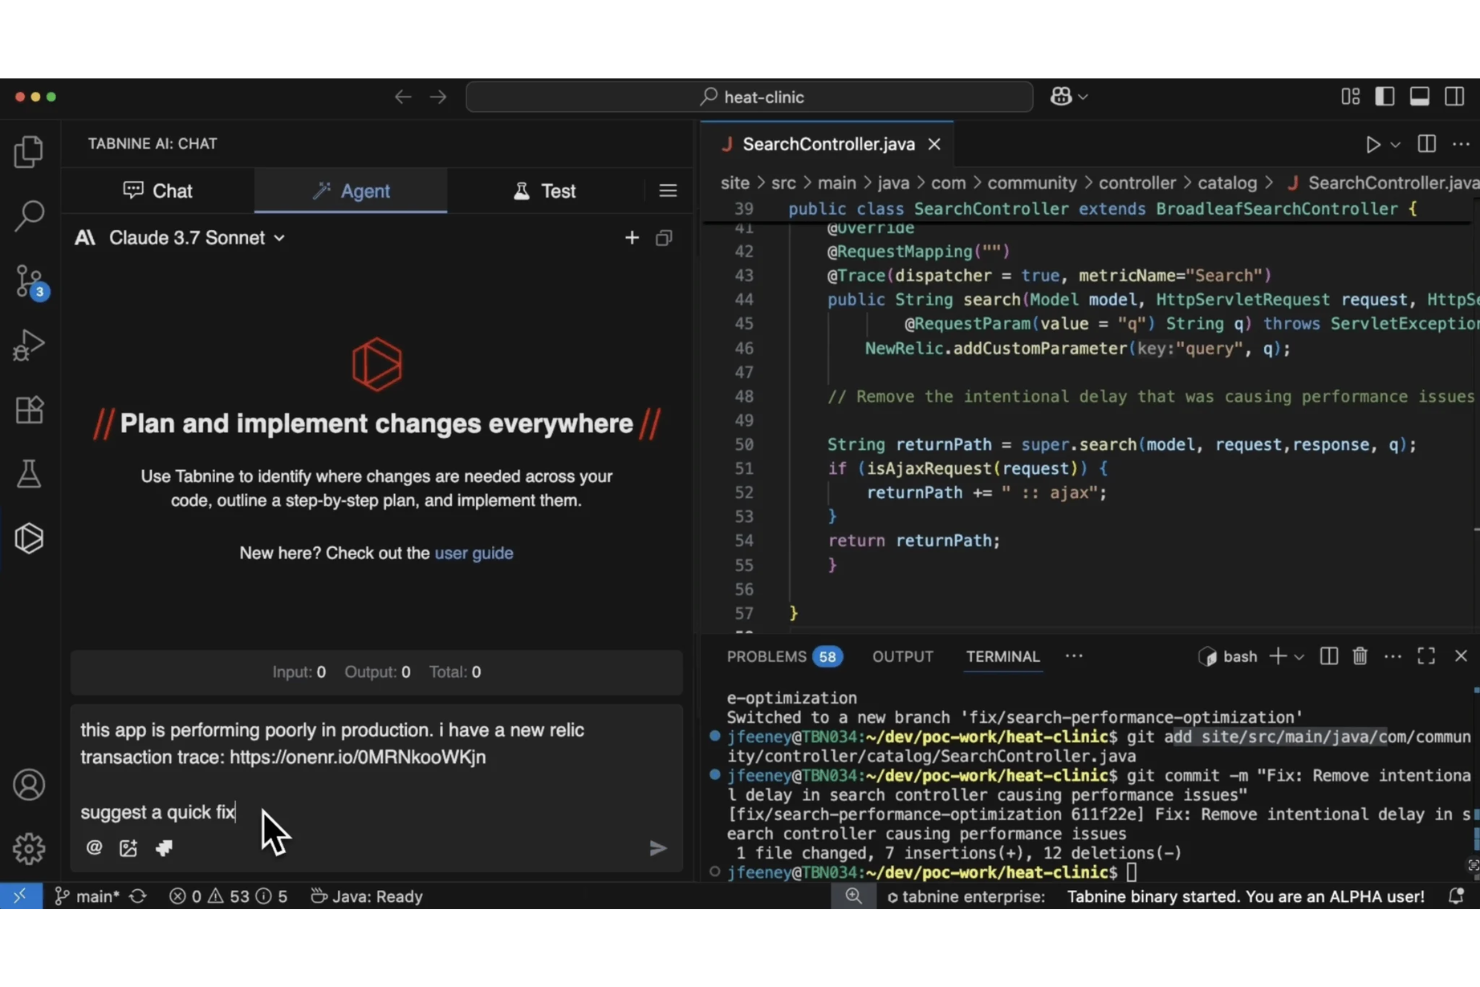Toggle the primary side bar visibility
The image size is (1480, 987).
[x=1385, y=96]
